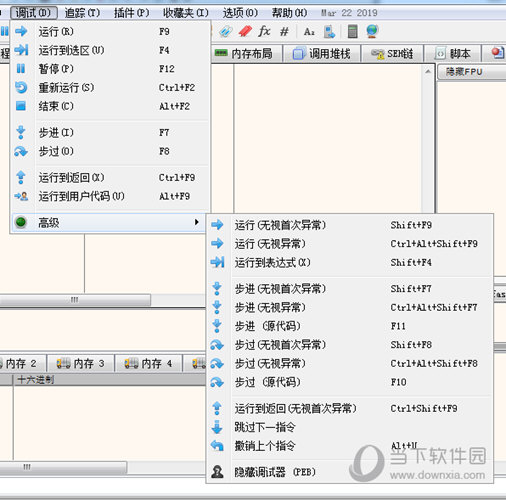Viewport: 506px width, 500px height.
Task: Click the # hash toolbar icon
Action: coord(284,32)
